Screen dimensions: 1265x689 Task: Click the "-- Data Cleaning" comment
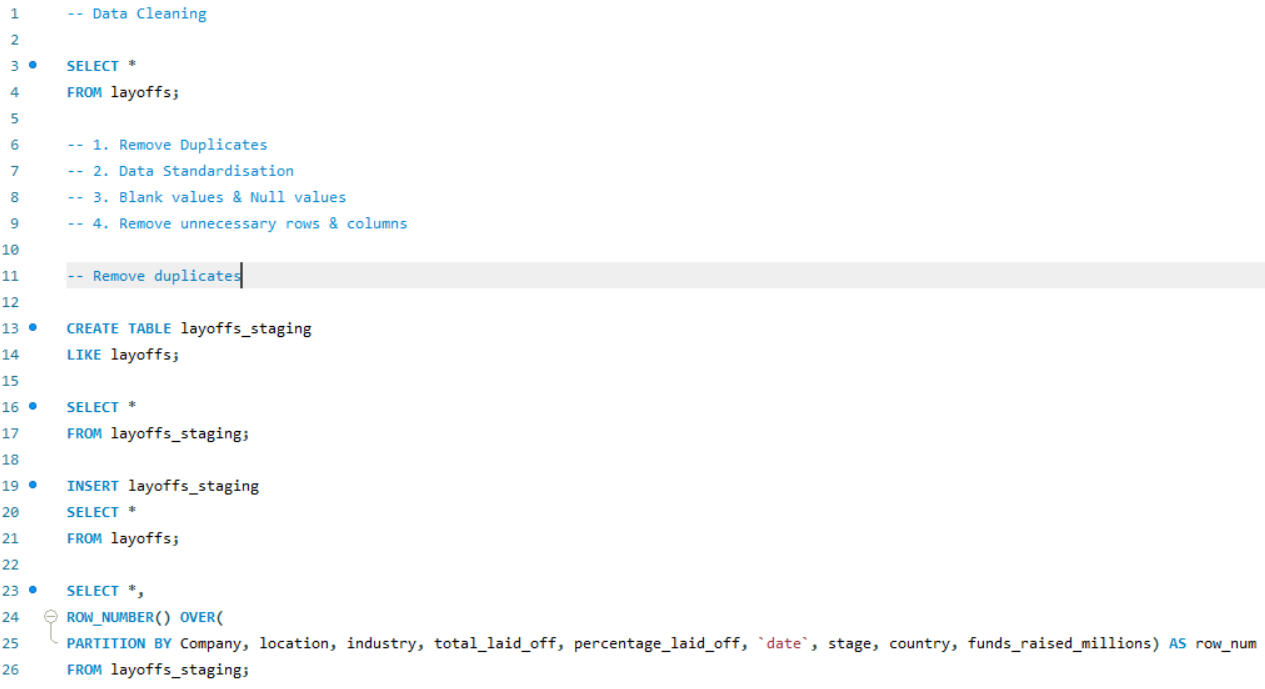pos(136,14)
